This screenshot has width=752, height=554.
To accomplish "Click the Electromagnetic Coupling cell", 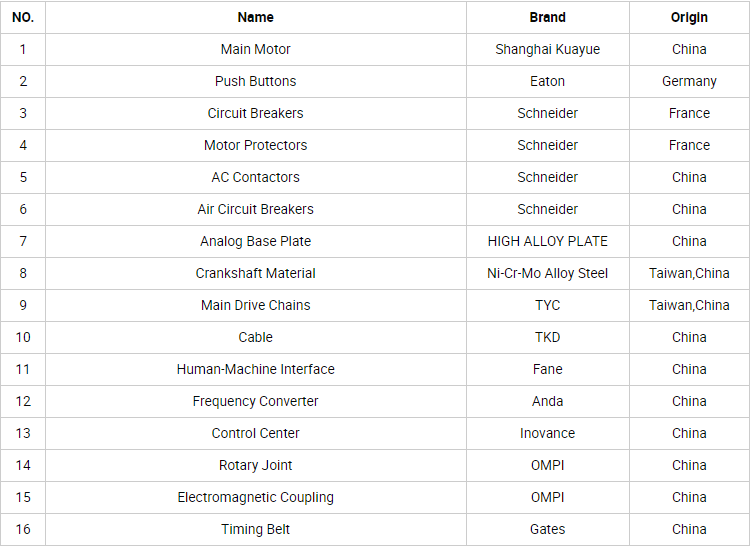I will tap(256, 497).
